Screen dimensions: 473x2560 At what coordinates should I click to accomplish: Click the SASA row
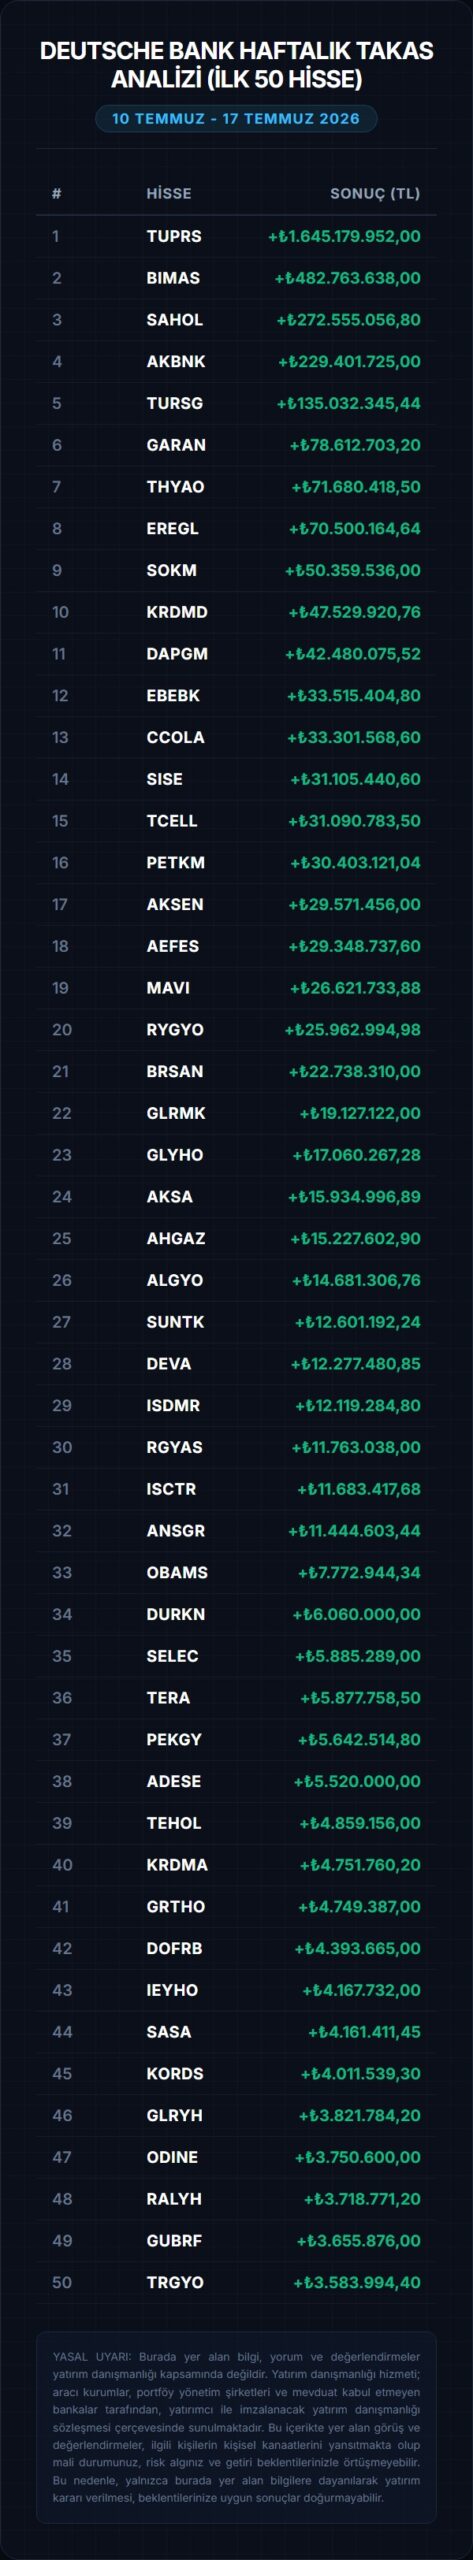coord(236,2032)
